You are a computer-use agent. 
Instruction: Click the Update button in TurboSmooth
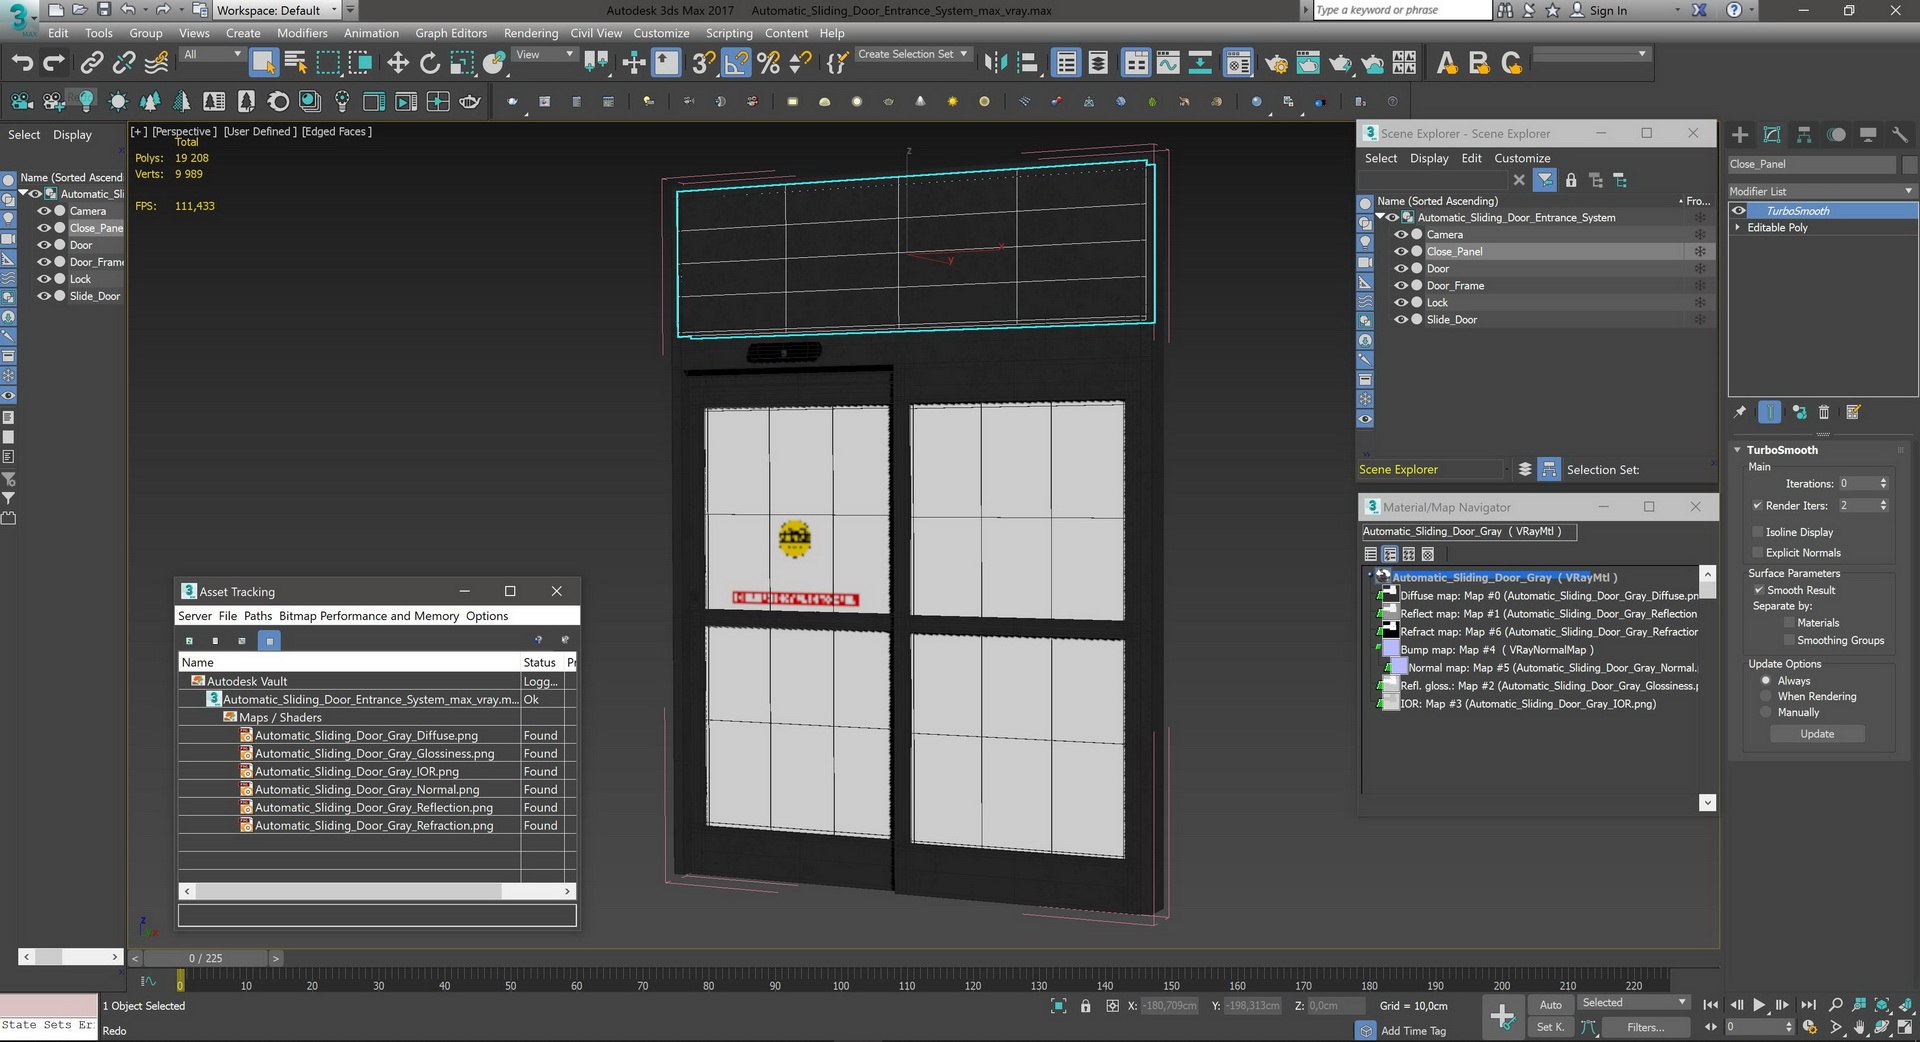click(x=1817, y=734)
